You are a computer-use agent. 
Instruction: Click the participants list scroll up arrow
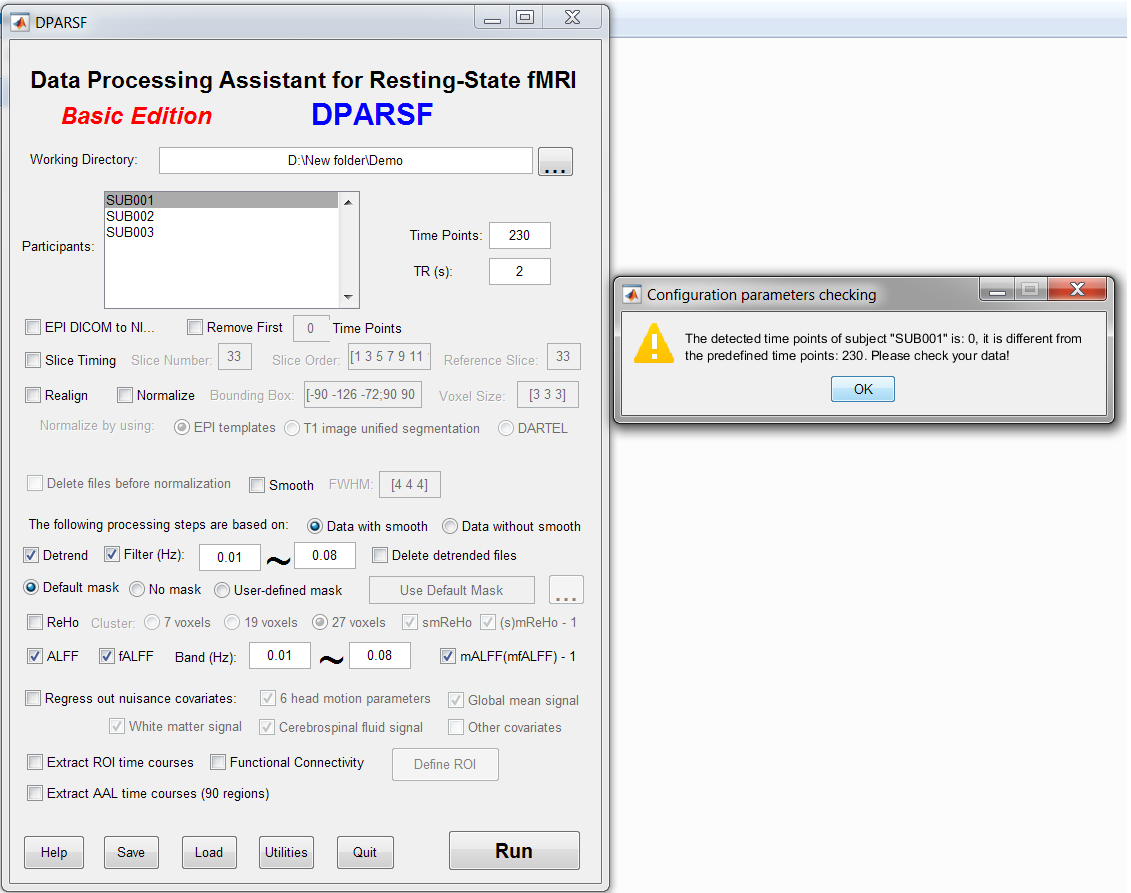pos(348,202)
